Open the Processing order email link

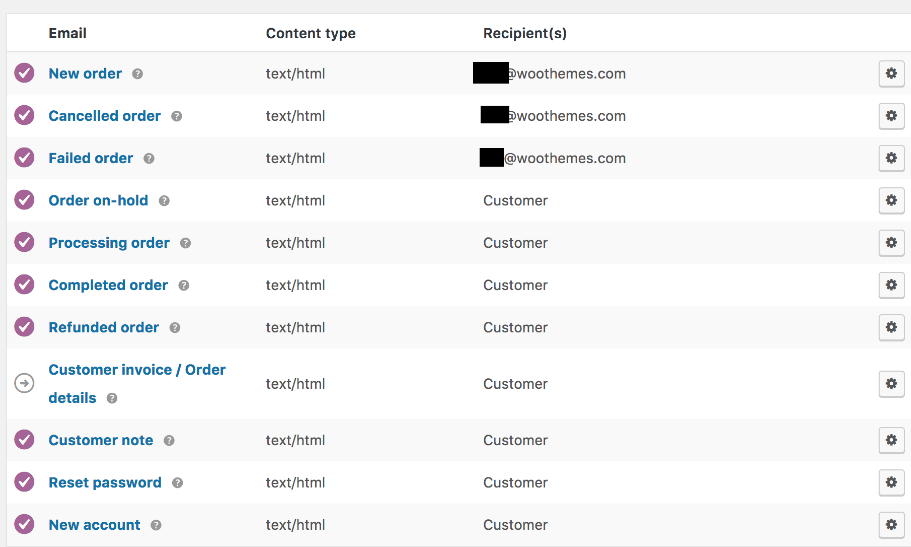109,243
